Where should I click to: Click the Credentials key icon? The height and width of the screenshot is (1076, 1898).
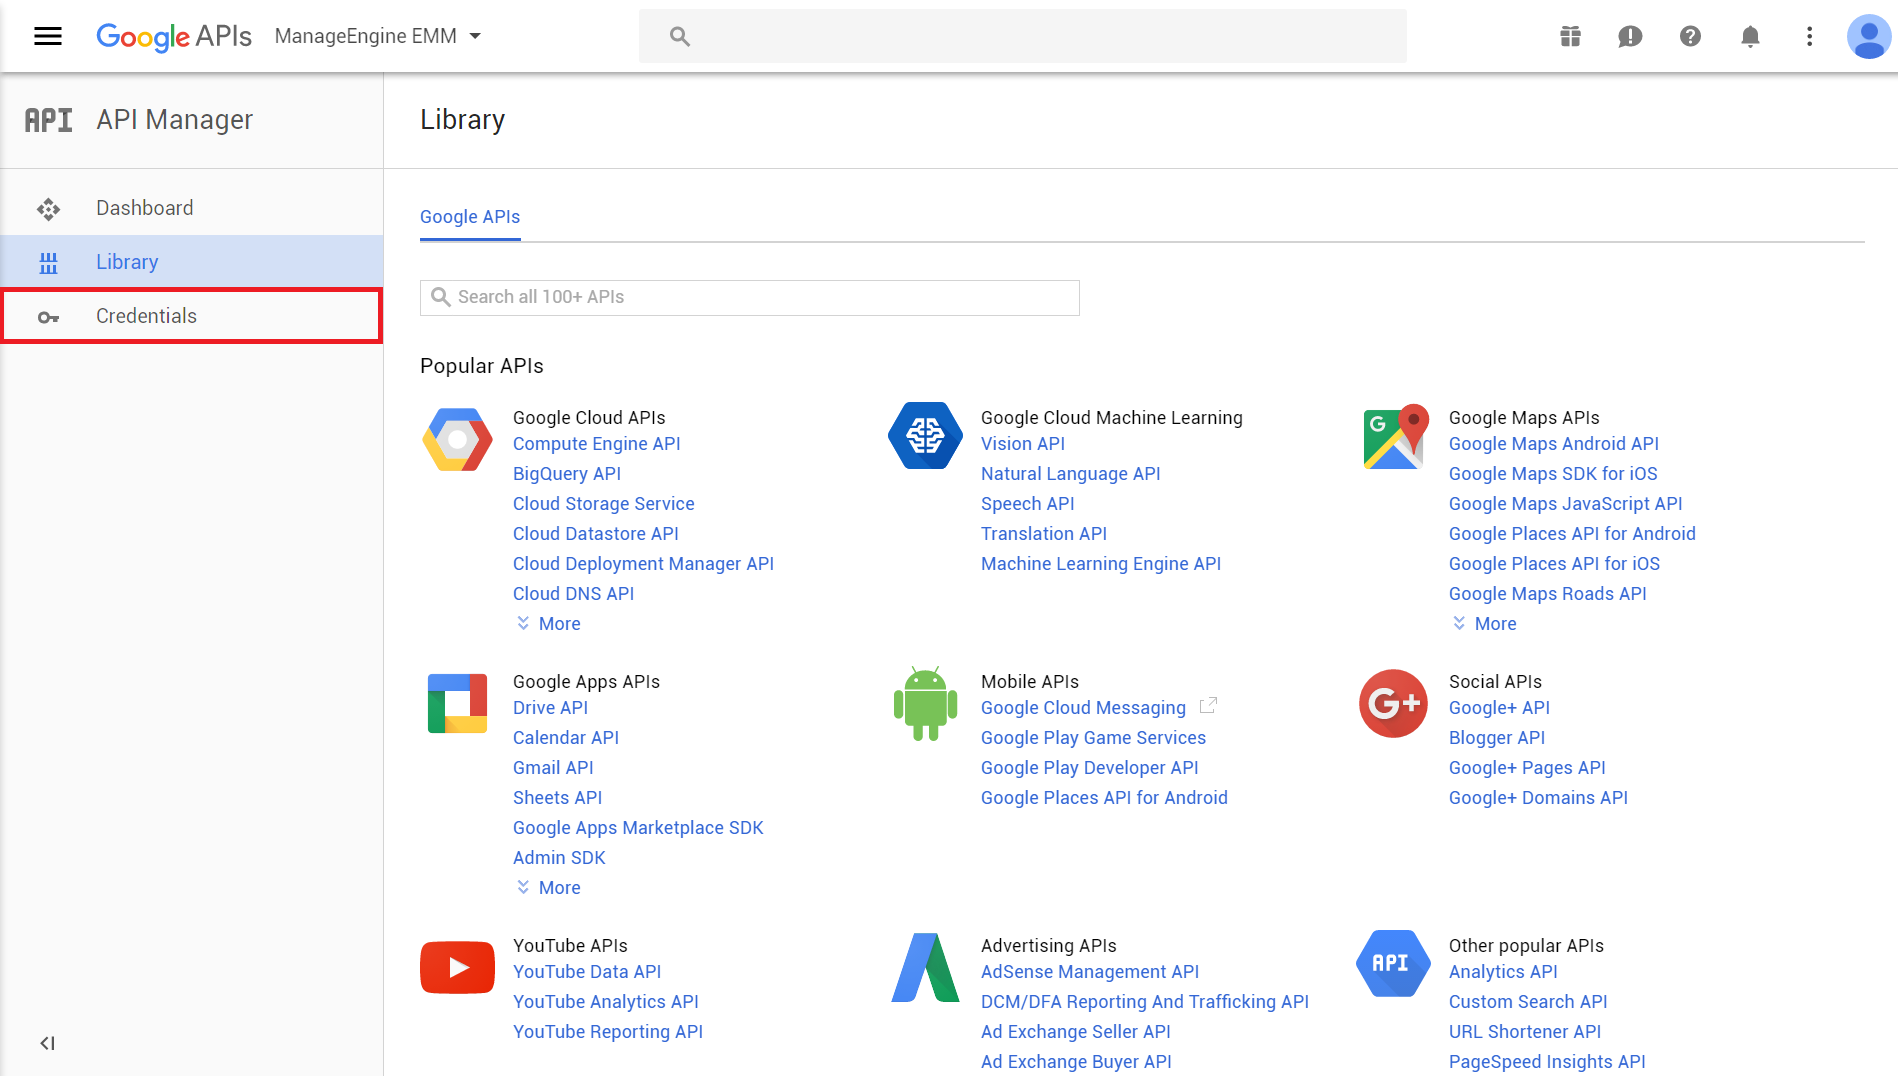coord(48,317)
